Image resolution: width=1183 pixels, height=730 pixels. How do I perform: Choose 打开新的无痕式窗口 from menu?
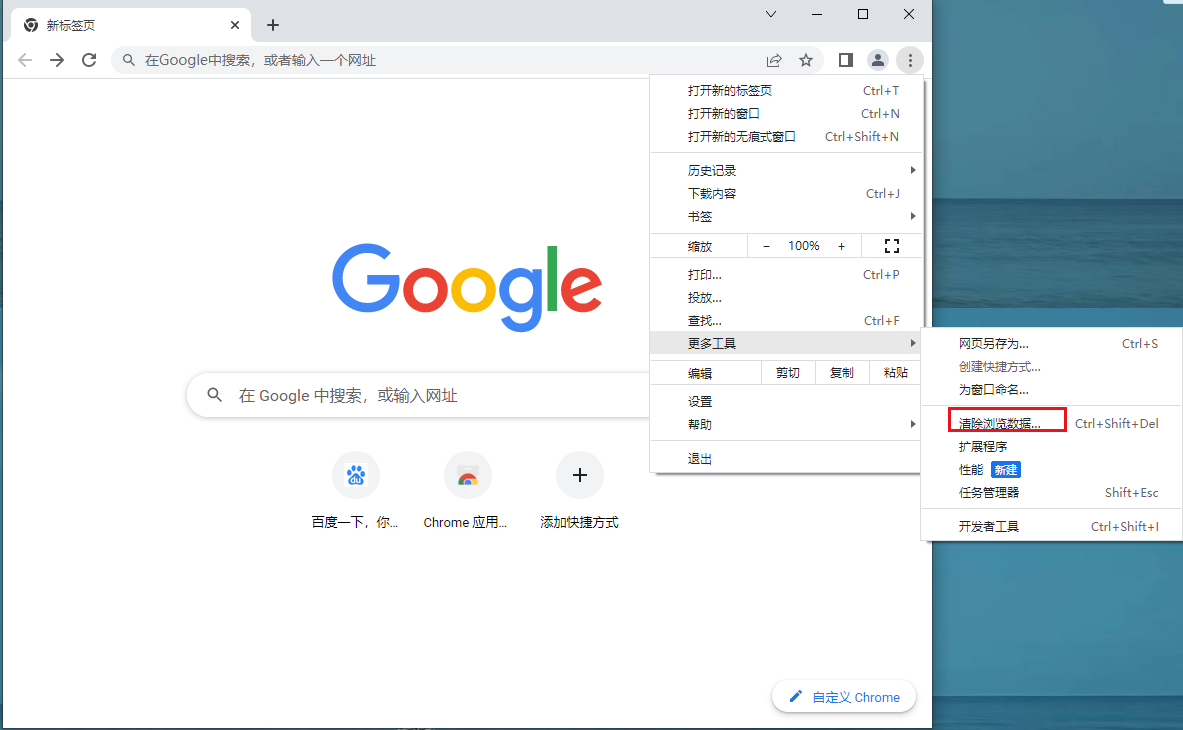(785, 136)
